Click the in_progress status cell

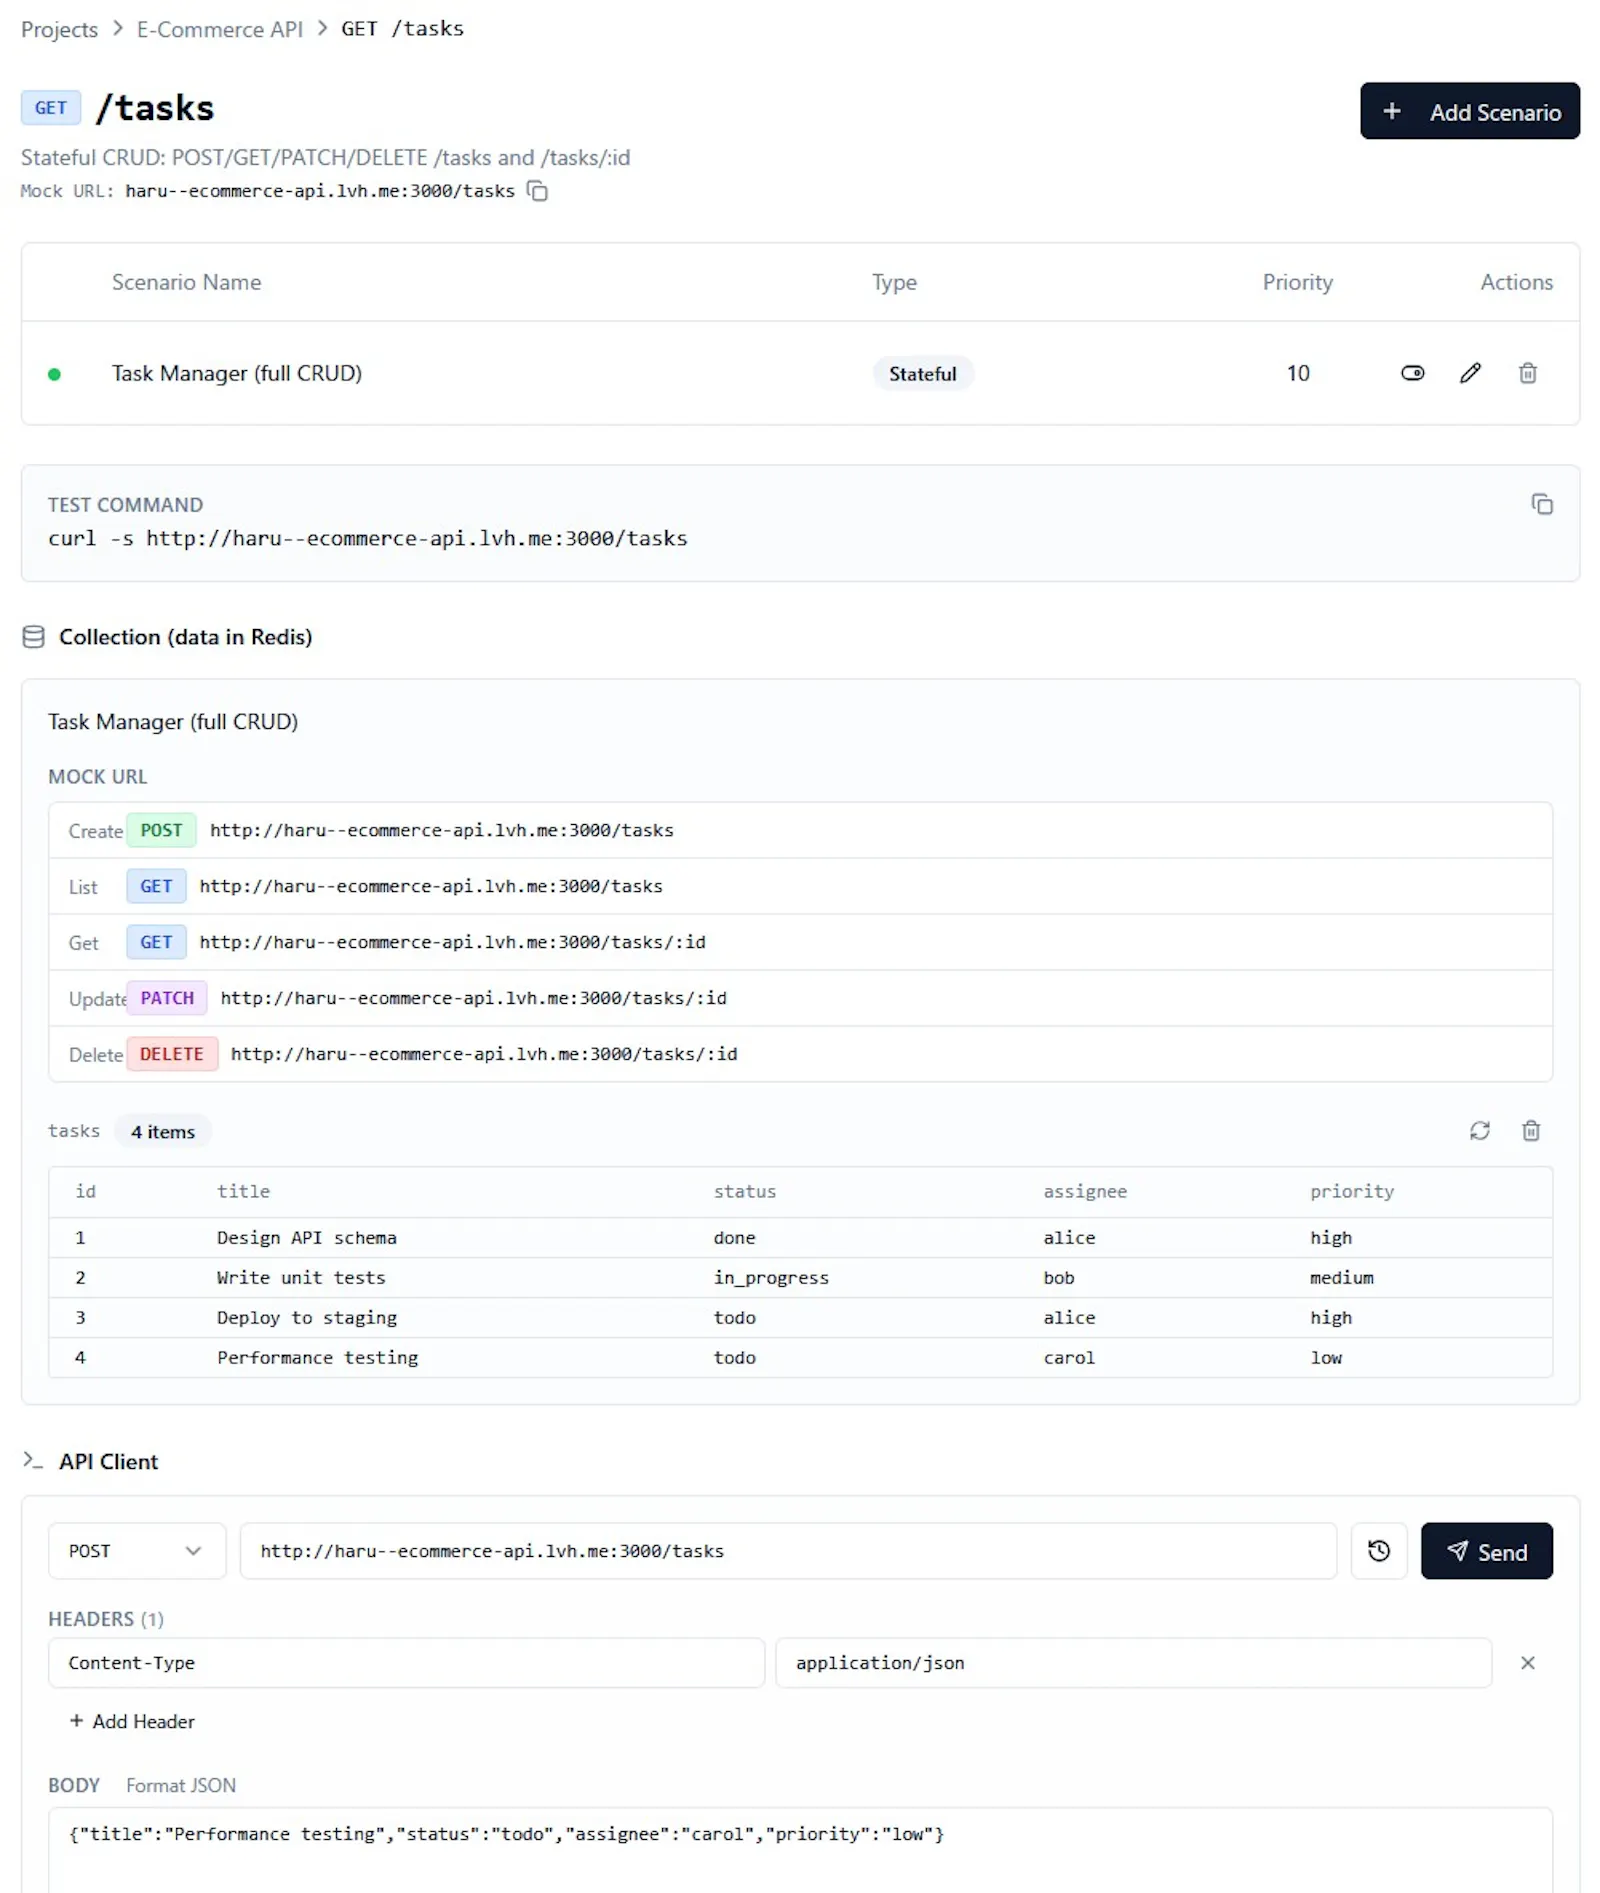[x=771, y=1277]
